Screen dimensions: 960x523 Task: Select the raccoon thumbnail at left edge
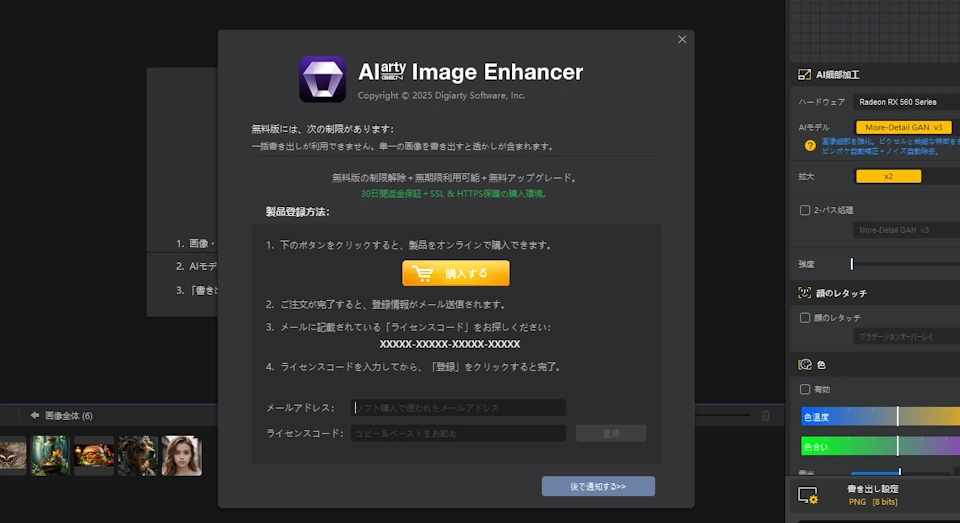[13, 456]
